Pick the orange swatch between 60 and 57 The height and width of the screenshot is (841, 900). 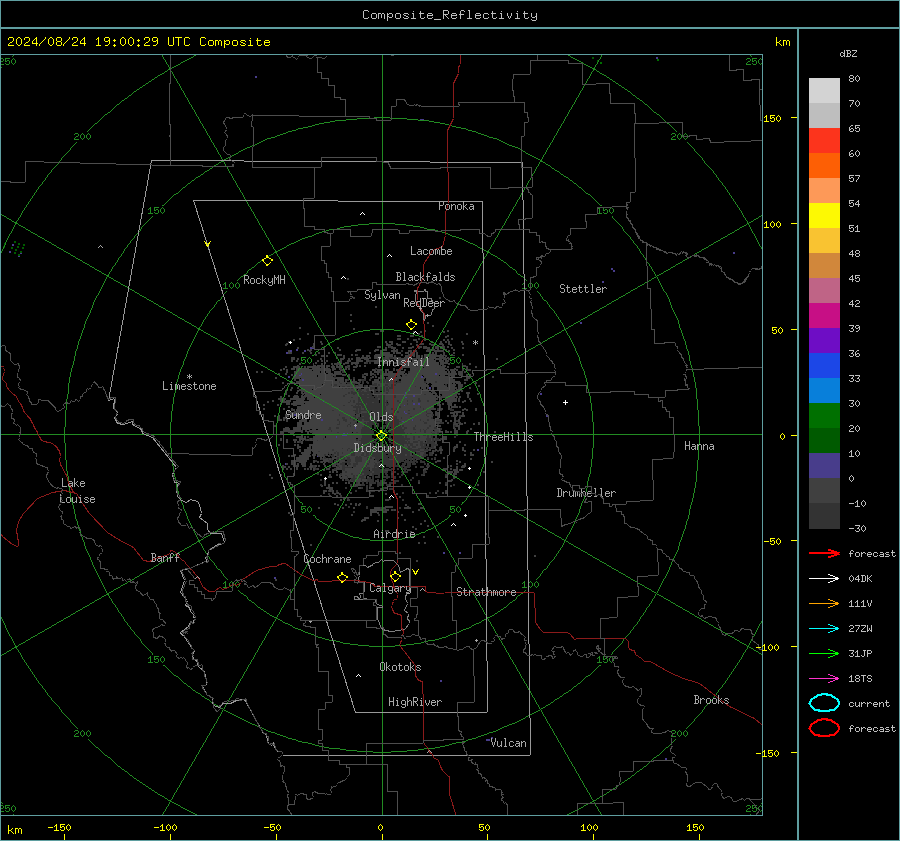[x=824, y=166]
